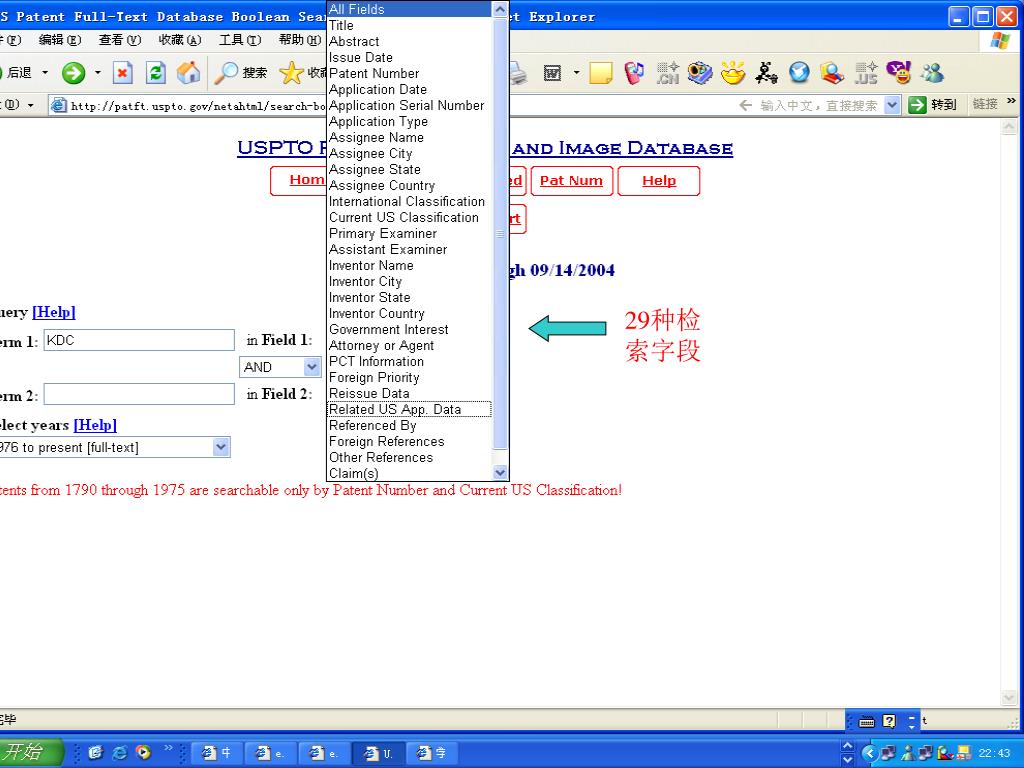Screen dimensions: 1024x768
Task: Select 'International Classification' list option
Action: point(409,201)
